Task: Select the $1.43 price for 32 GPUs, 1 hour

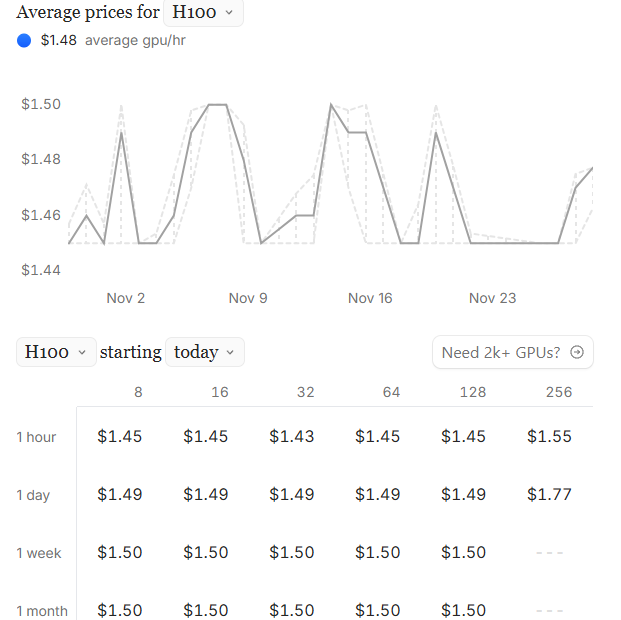Action: click(292, 437)
